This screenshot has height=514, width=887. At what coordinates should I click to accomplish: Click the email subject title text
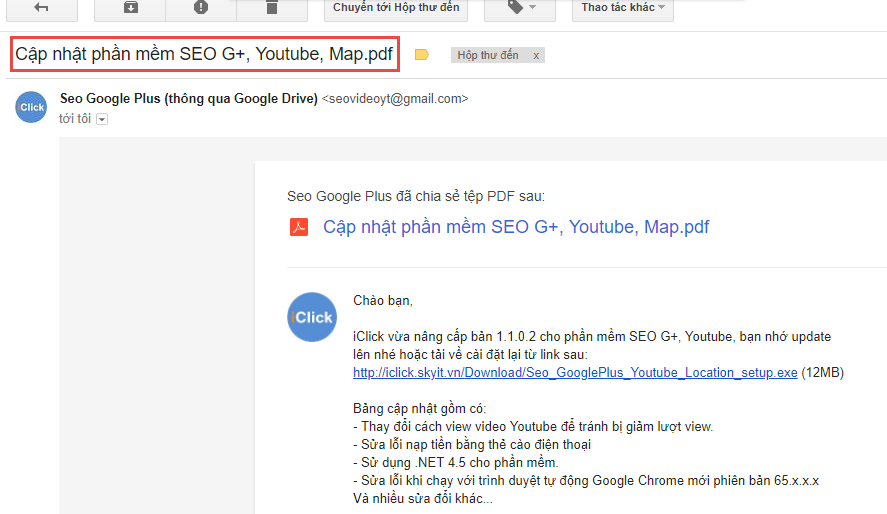tap(204, 54)
